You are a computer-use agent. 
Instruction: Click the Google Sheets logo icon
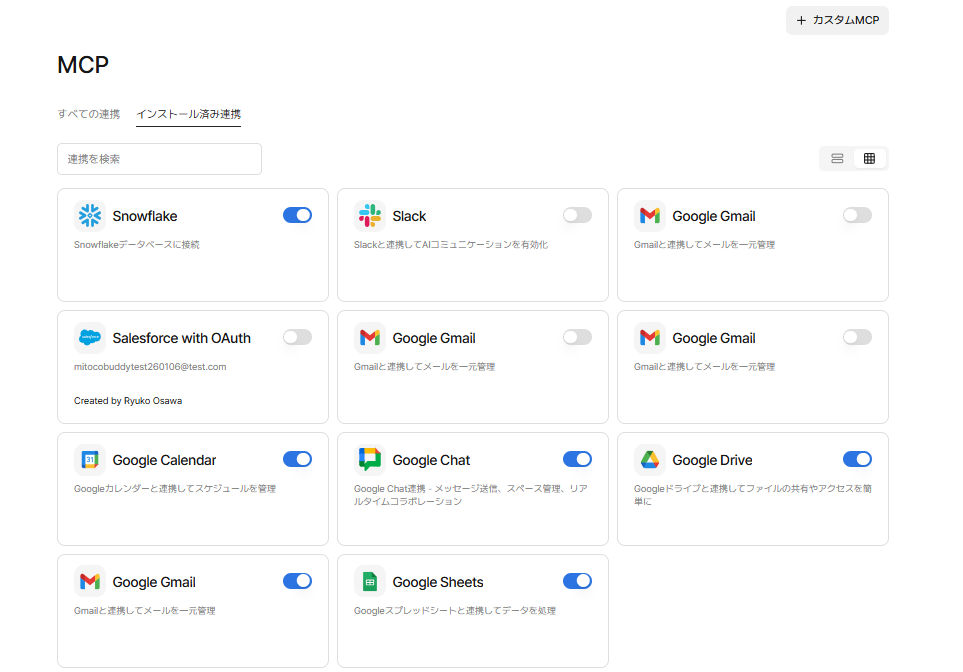pyautogui.click(x=370, y=582)
